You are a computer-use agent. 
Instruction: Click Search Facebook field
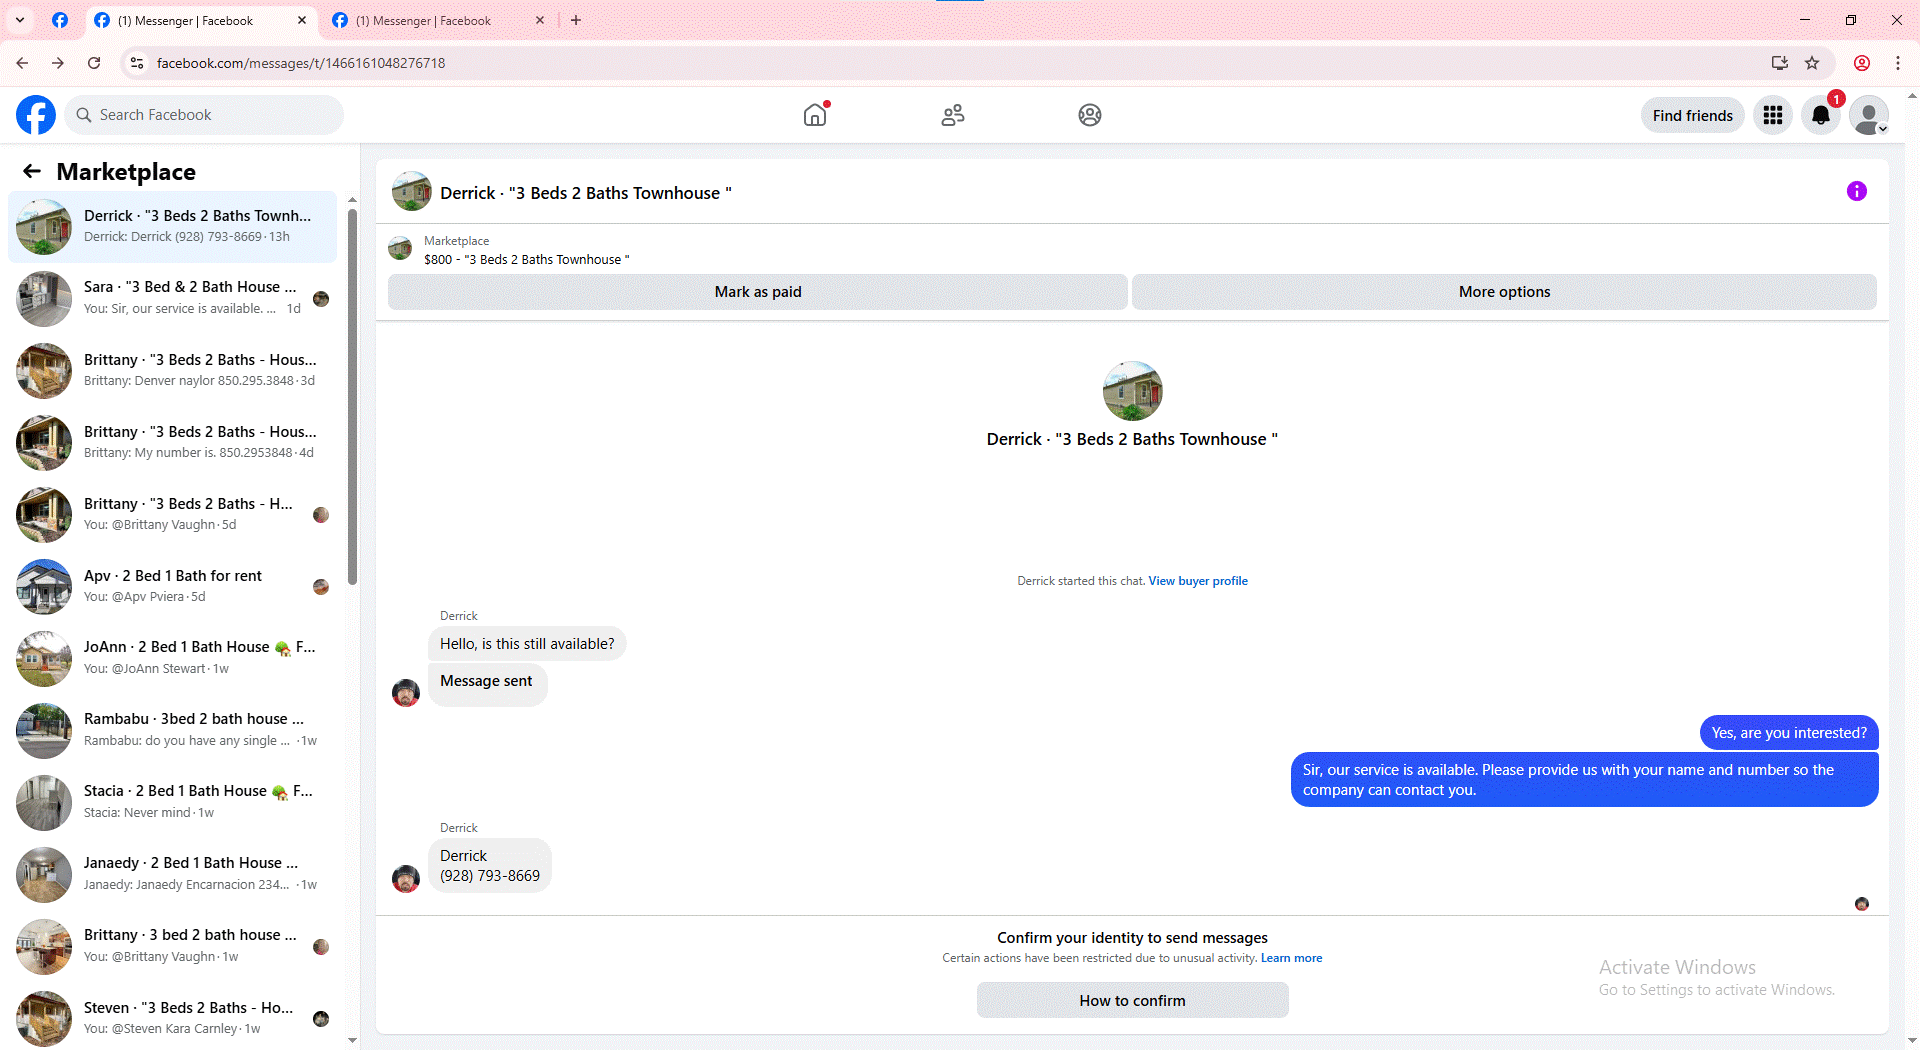205,115
